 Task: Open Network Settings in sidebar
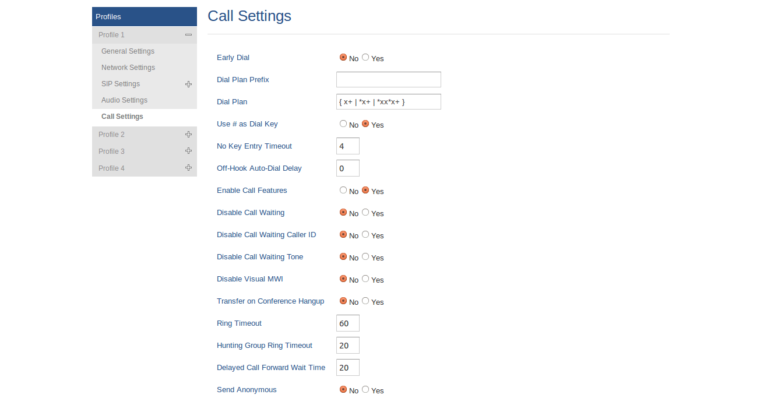pos(128,67)
